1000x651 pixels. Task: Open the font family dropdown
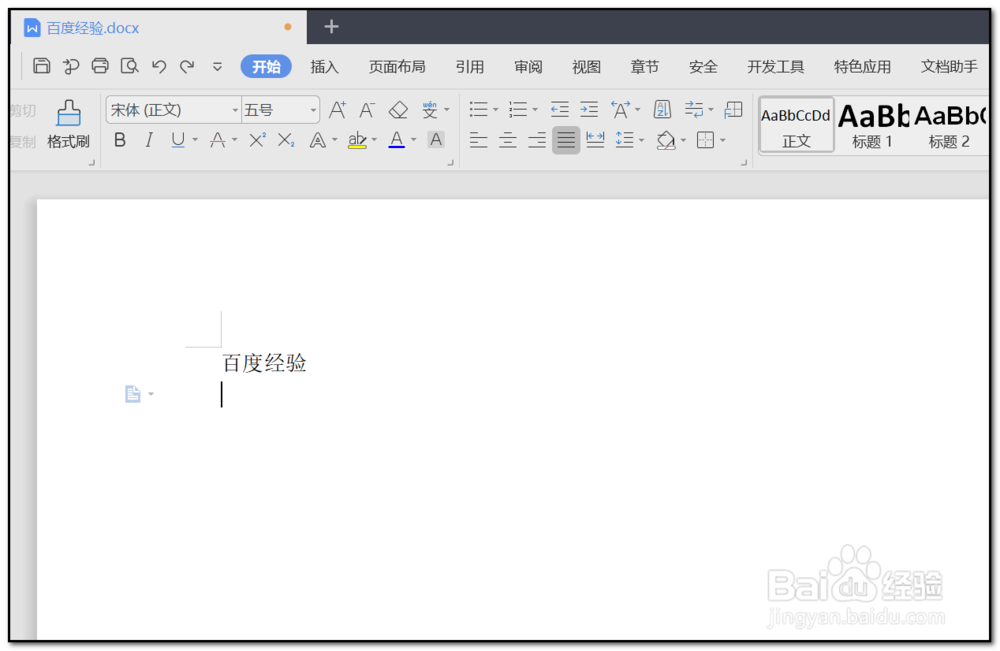pos(234,109)
